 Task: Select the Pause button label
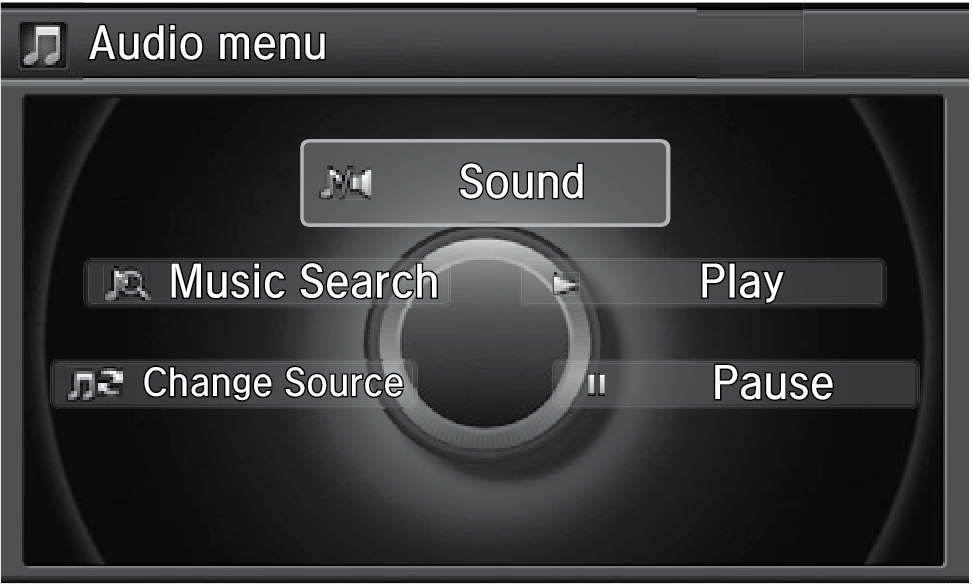point(772,383)
